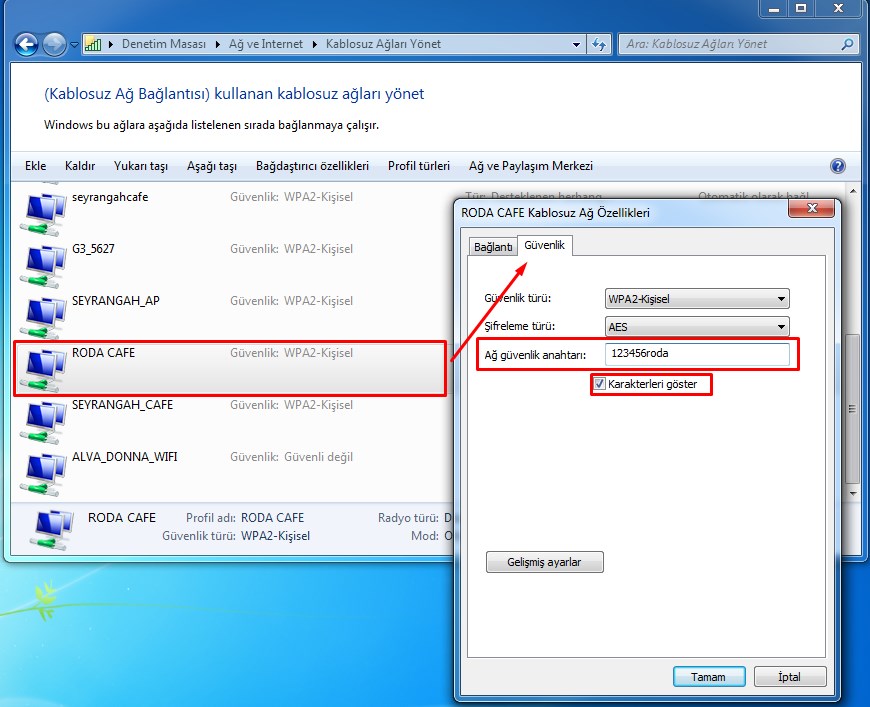
Task: Click Ekle in the toolbar
Action: [36, 166]
